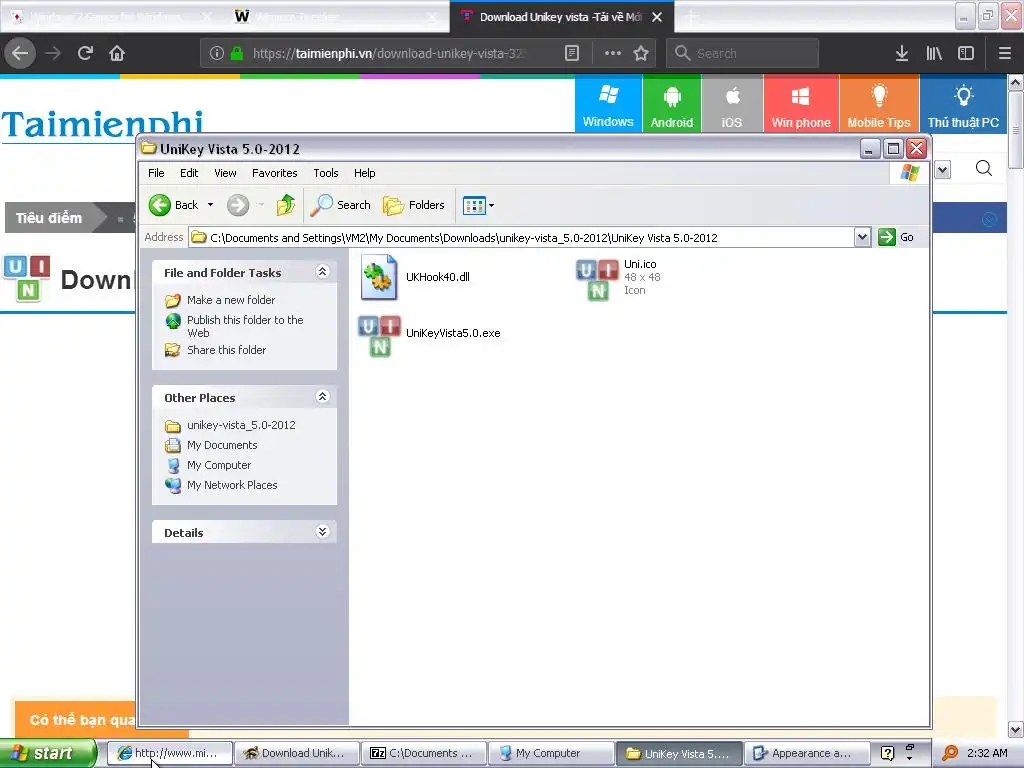Select the Uni.ico file icon
The height and width of the screenshot is (768, 1024).
coord(598,280)
